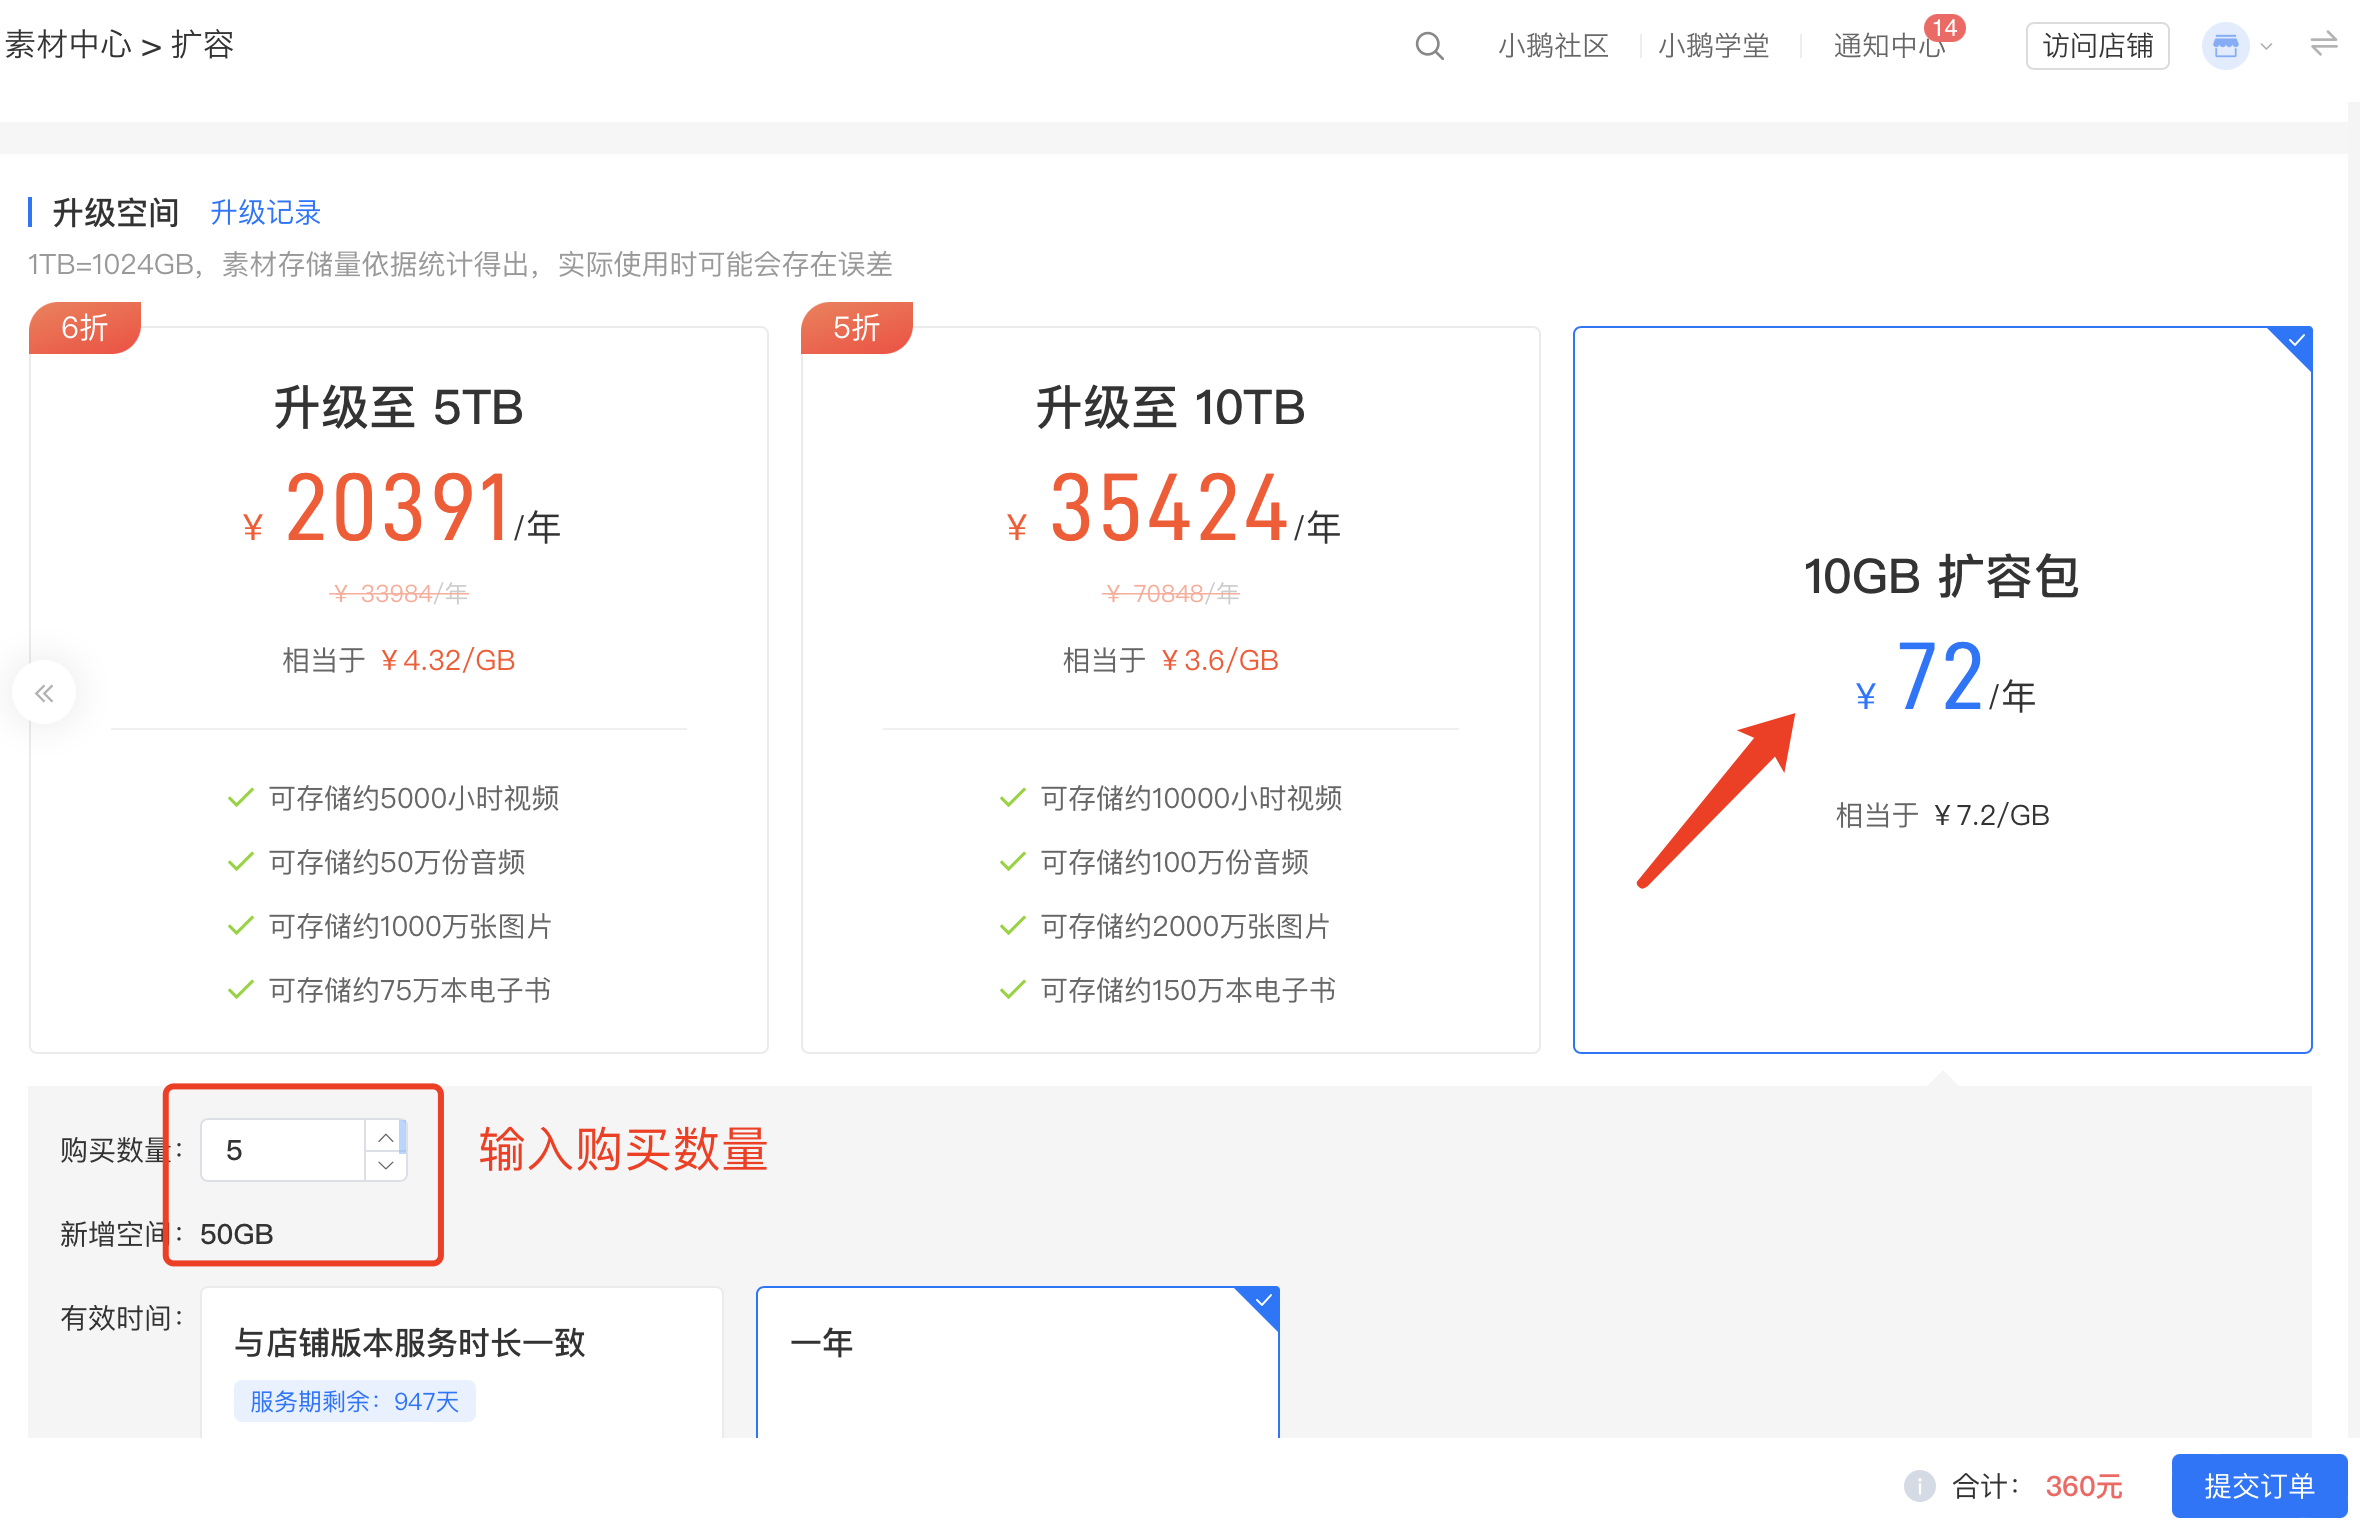Open the shop avatar icon menu
Screen dimensions: 2360x1522
[2225, 46]
